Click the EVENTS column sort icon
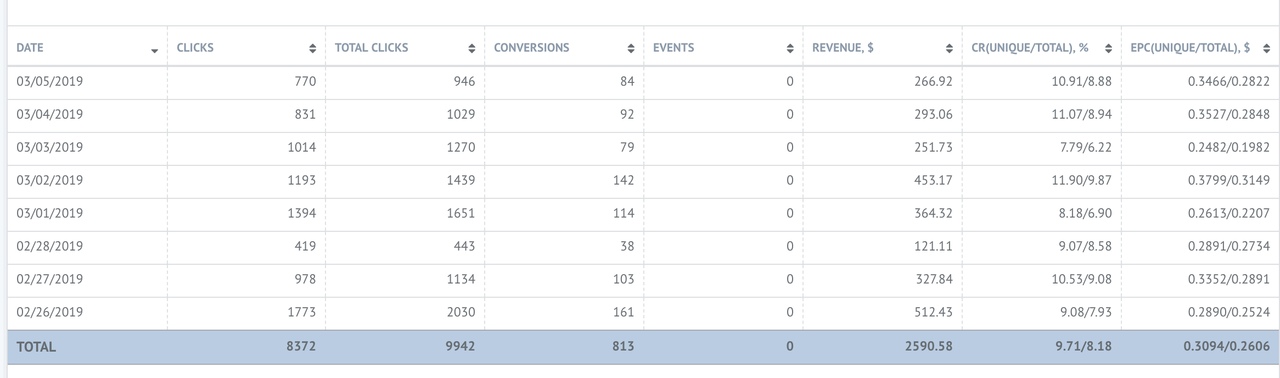1280x378 pixels. (x=789, y=48)
